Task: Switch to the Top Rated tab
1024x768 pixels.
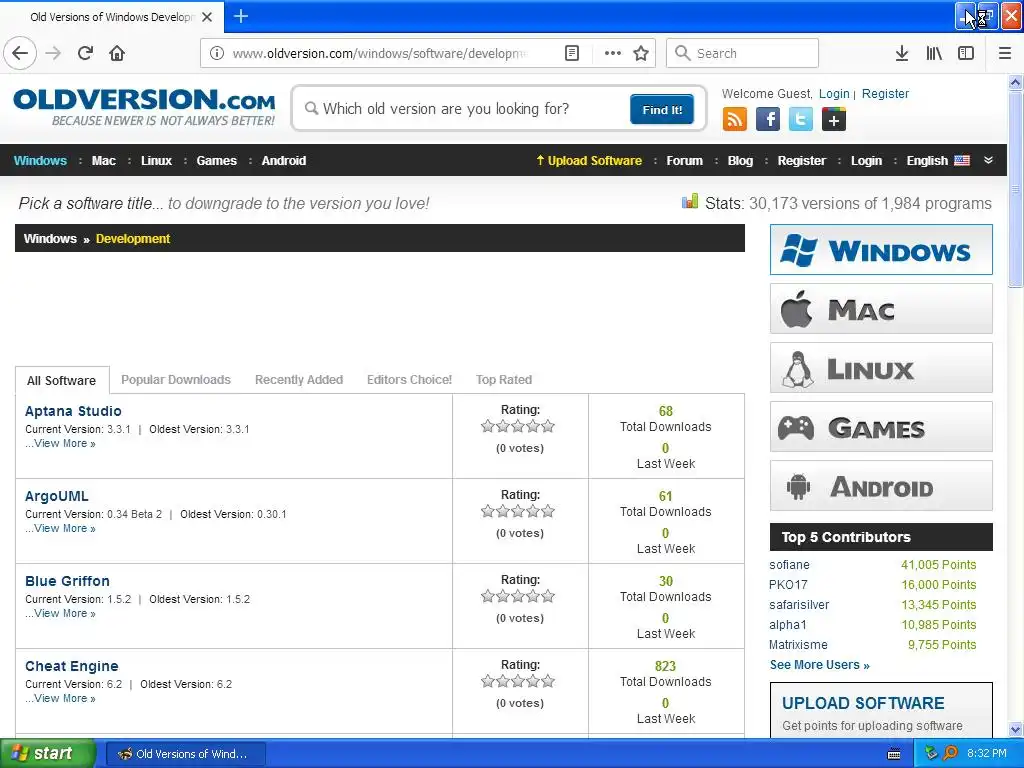Action: click(x=504, y=379)
